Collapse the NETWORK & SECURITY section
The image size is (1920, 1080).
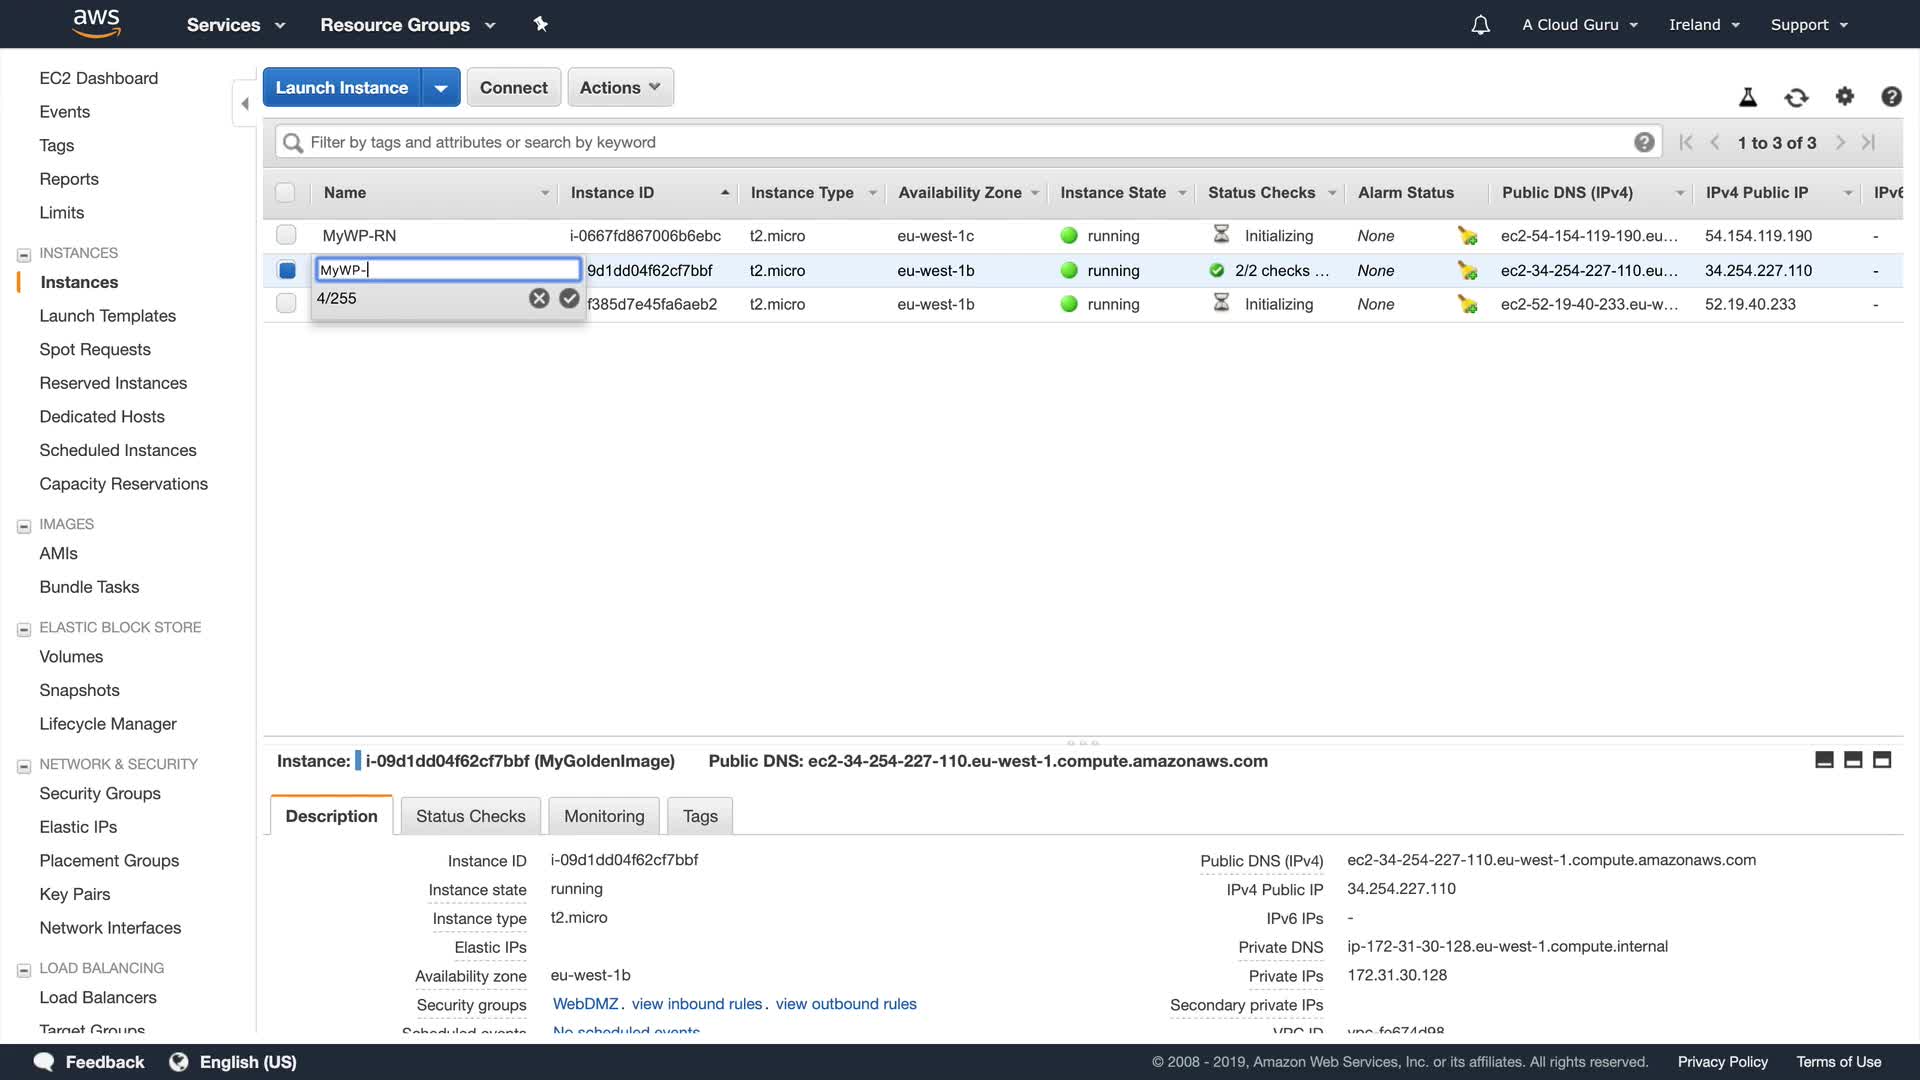[x=24, y=766]
